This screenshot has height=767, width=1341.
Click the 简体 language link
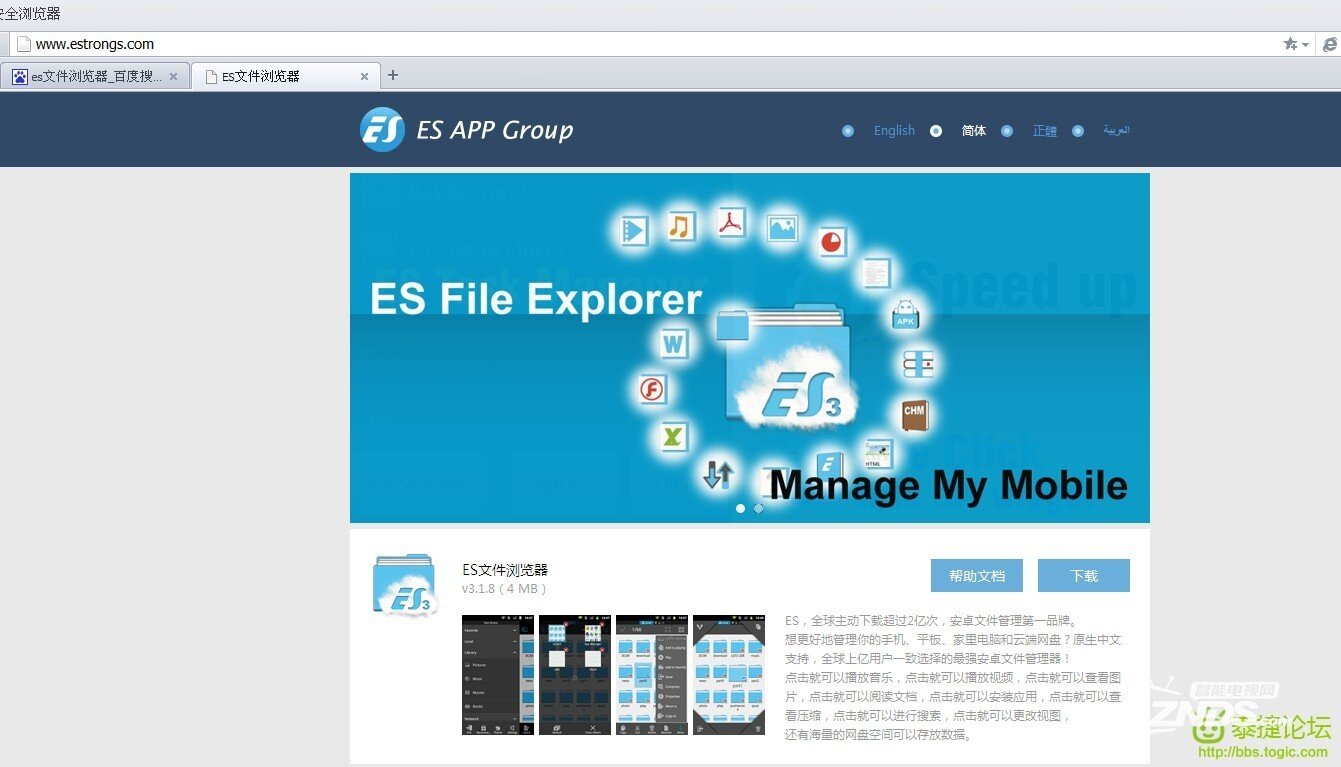click(974, 131)
